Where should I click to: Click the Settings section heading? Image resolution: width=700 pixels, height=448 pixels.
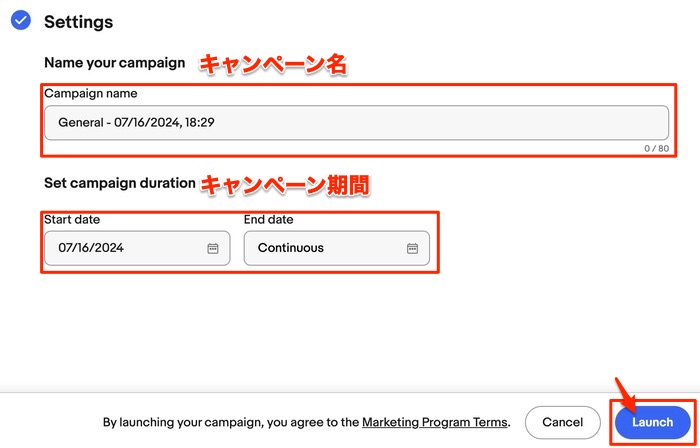tap(78, 21)
